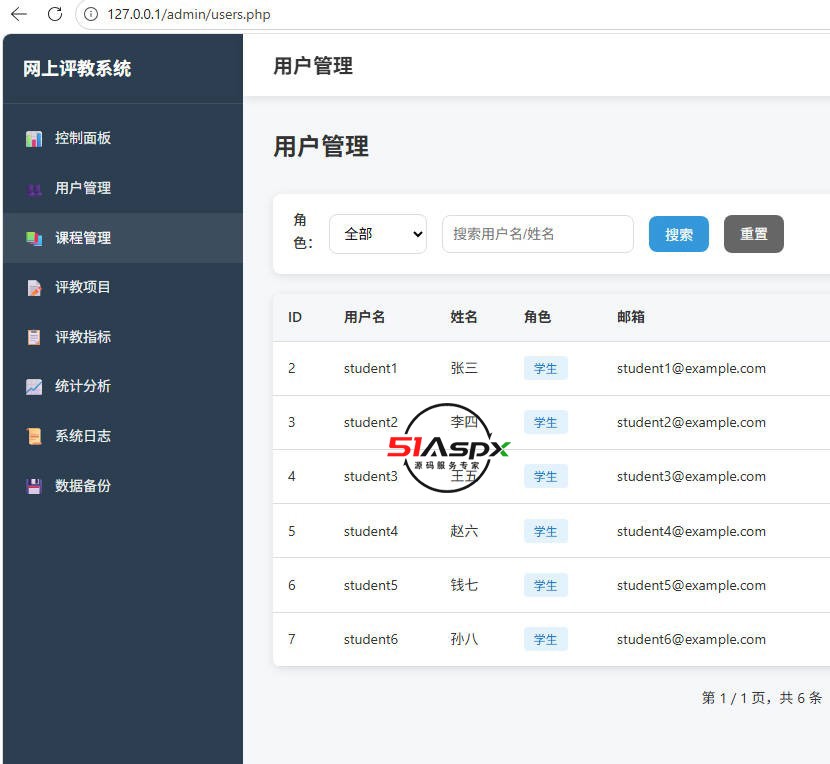Click the 用户名 column header

(x=364, y=317)
